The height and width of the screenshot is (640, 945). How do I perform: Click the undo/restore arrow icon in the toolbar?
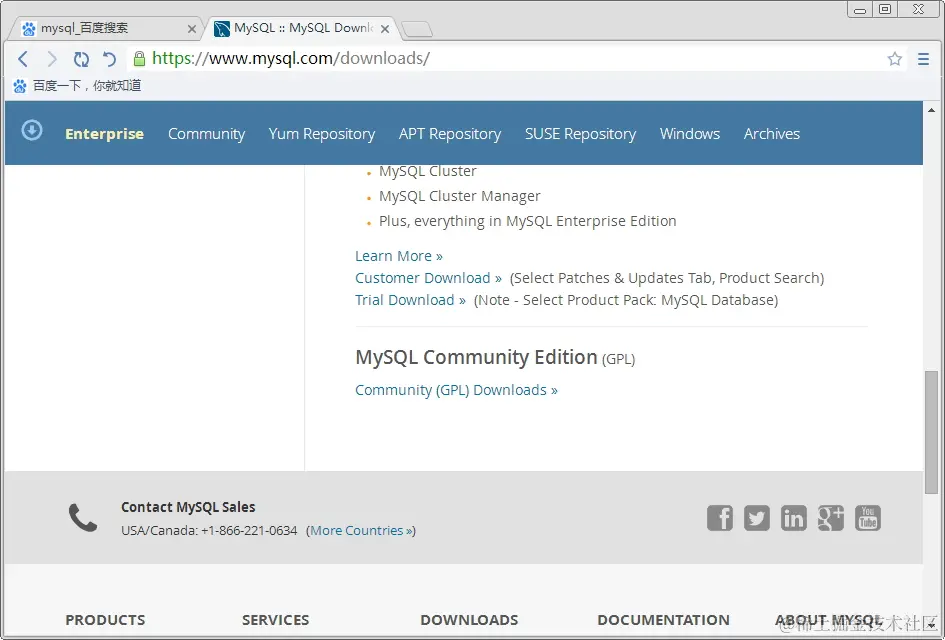[x=109, y=58]
